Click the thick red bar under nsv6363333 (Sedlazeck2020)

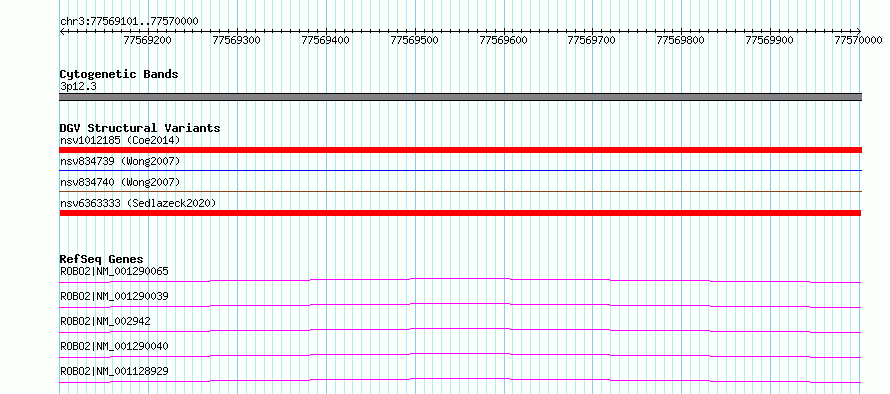pos(460,213)
